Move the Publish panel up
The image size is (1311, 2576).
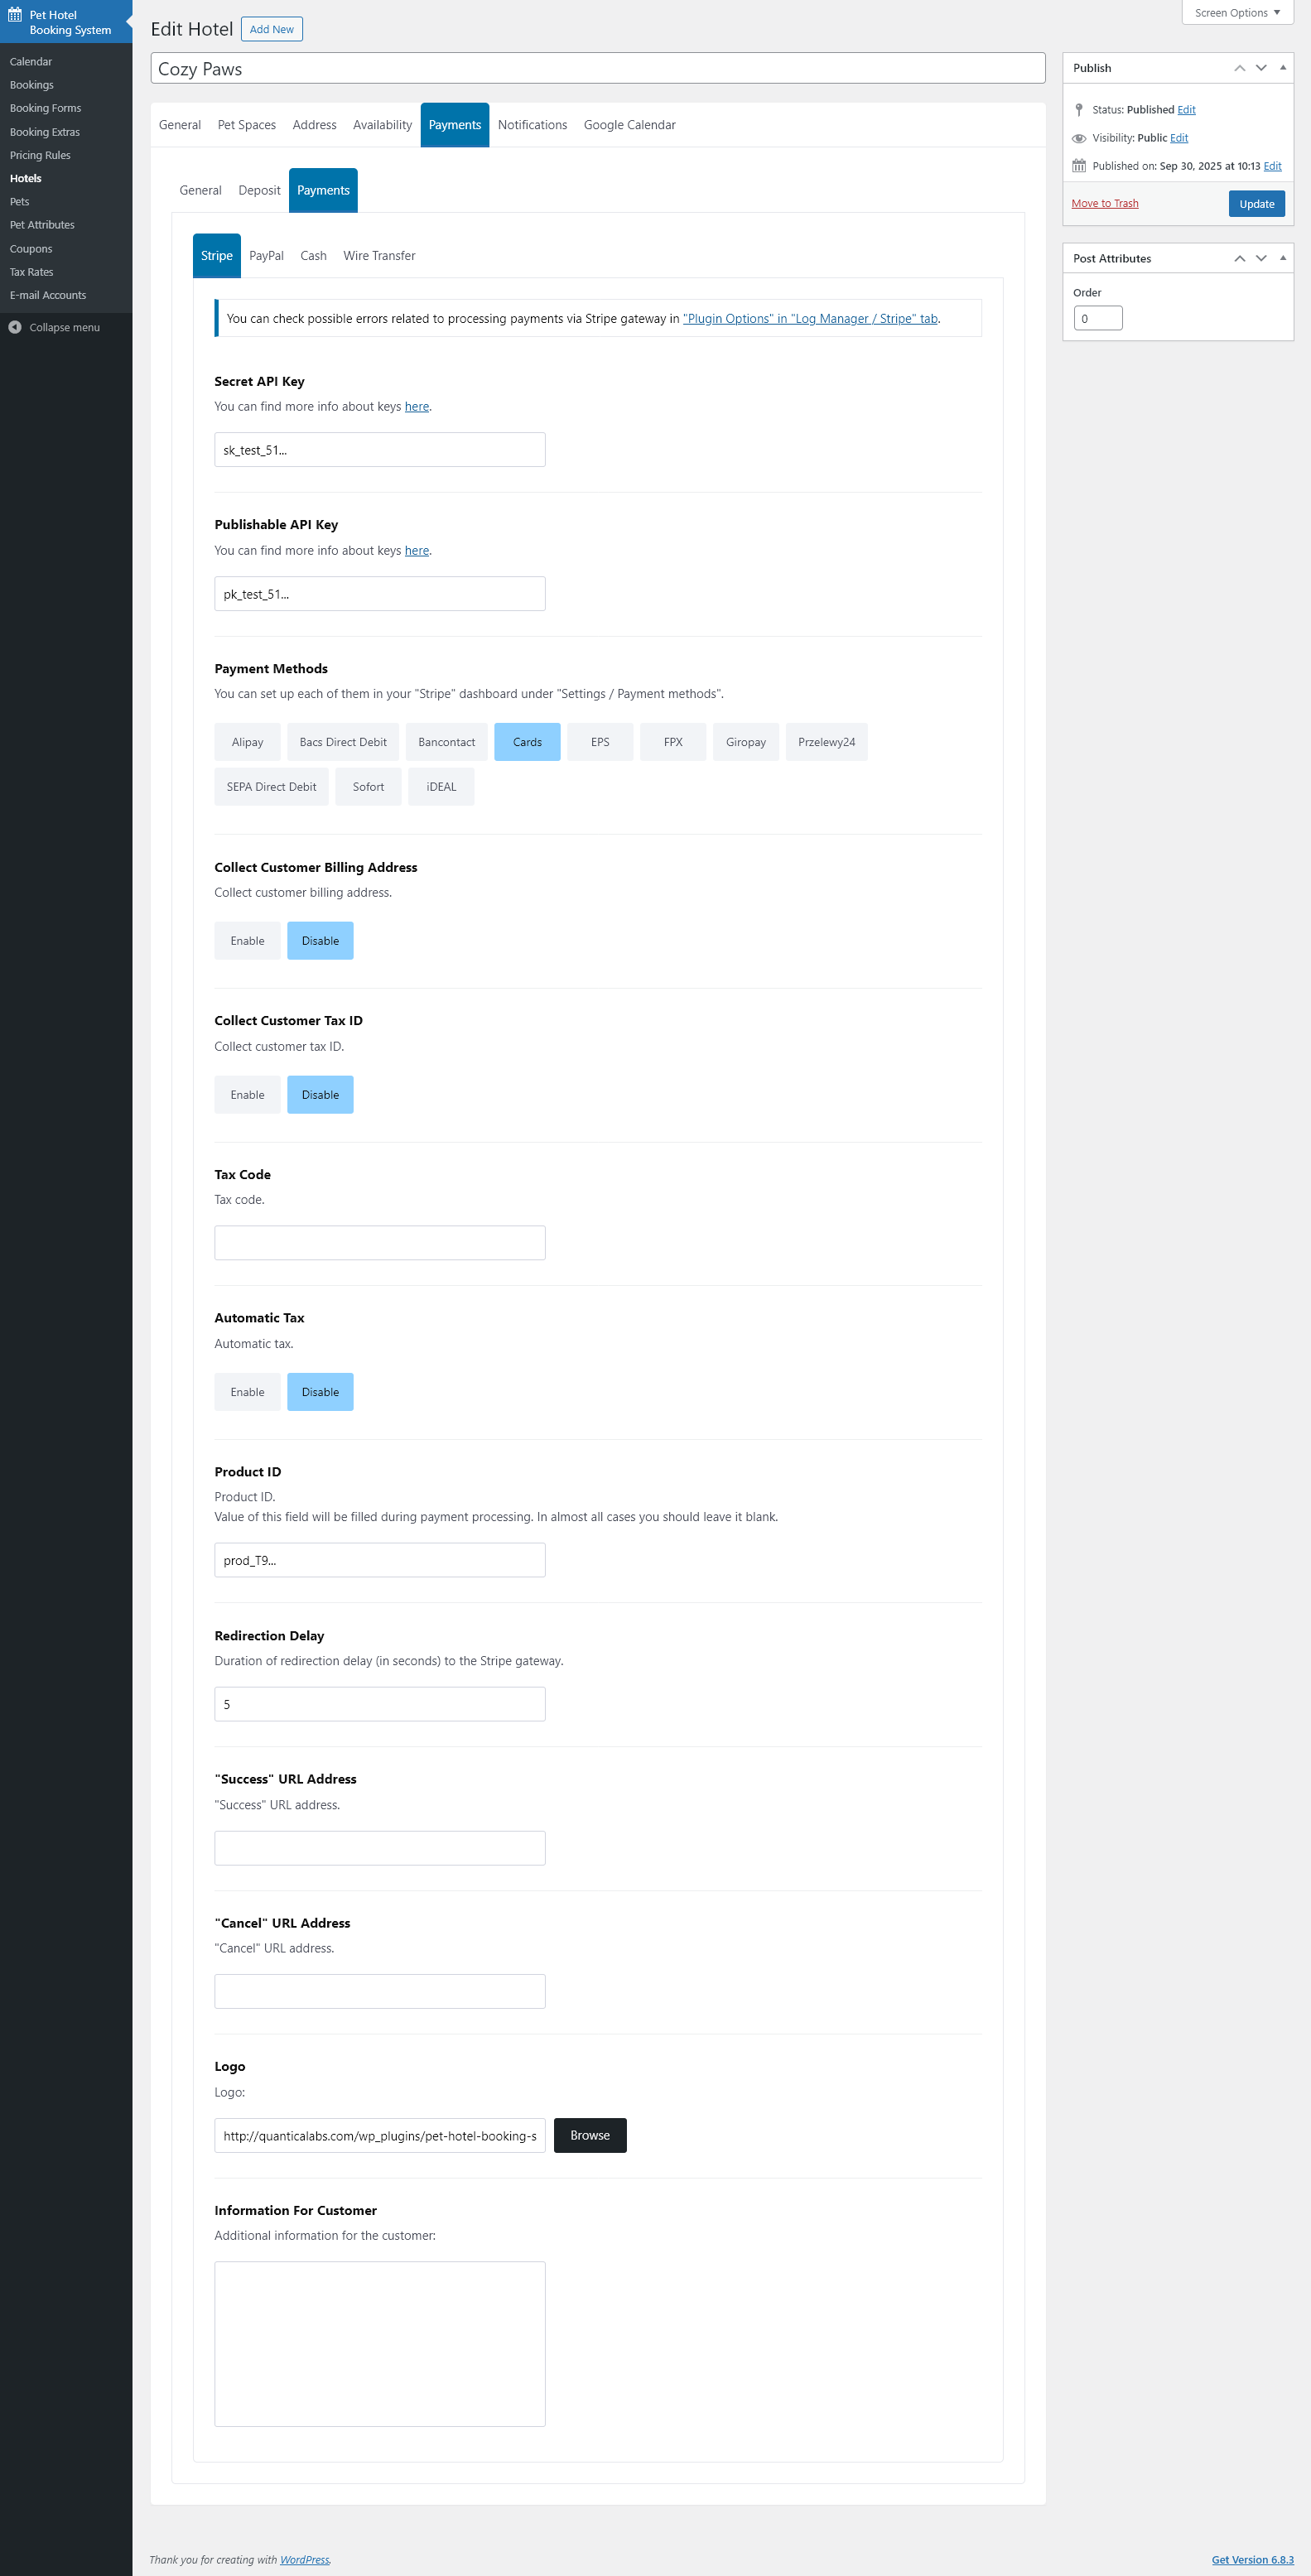(1239, 68)
